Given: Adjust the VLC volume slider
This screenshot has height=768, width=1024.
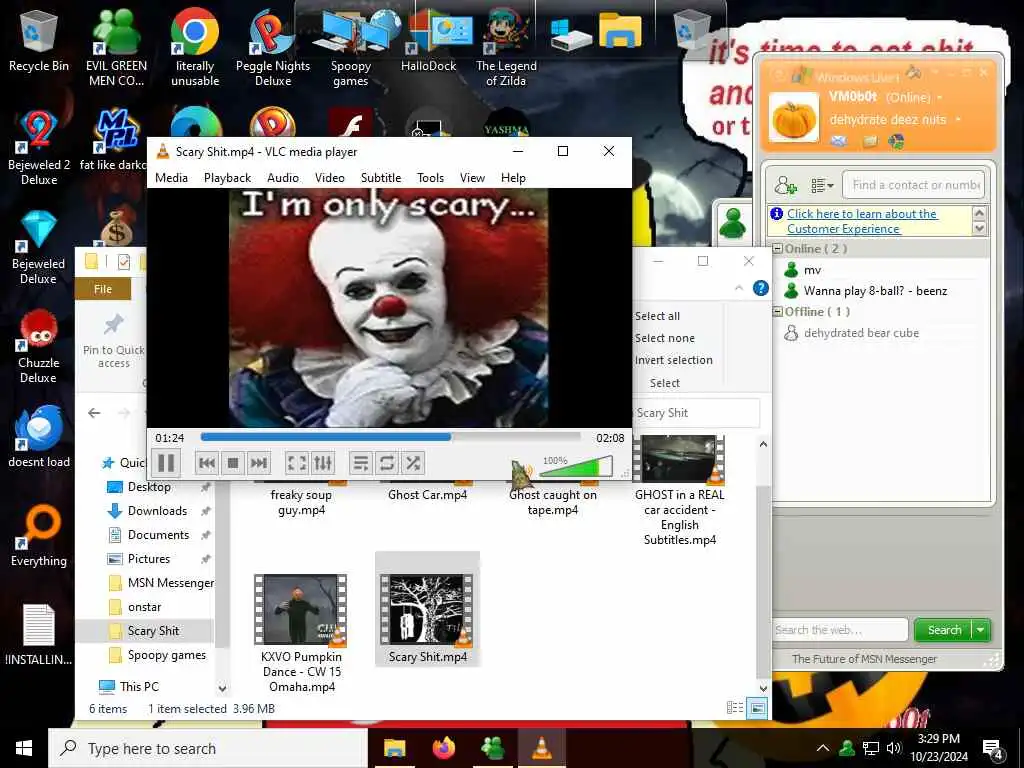Looking at the screenshot, I should tap(576, 467).
